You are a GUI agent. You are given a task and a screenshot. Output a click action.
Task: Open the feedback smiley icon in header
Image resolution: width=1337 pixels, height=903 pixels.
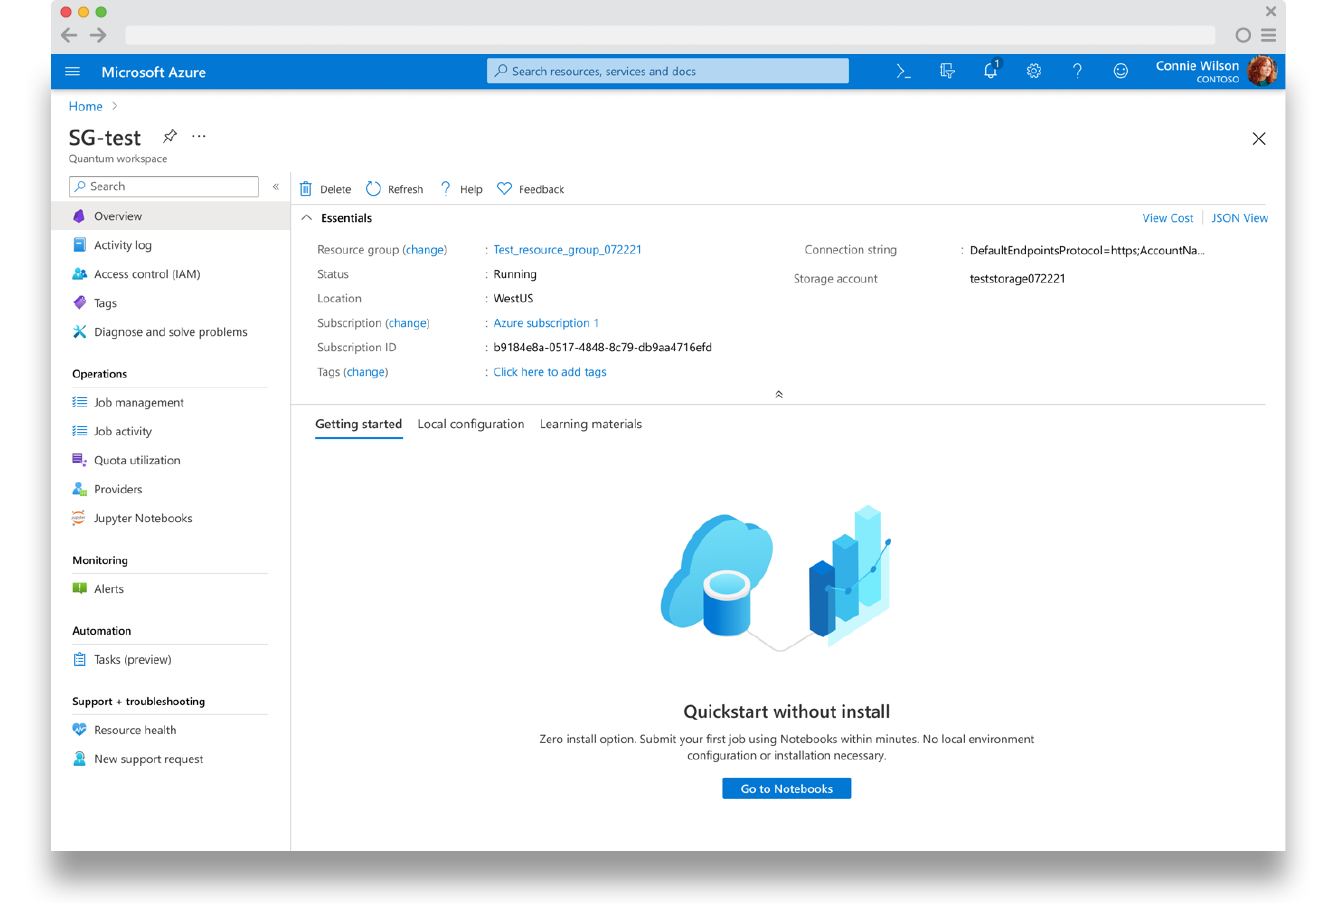click(x=1121, y=71)
